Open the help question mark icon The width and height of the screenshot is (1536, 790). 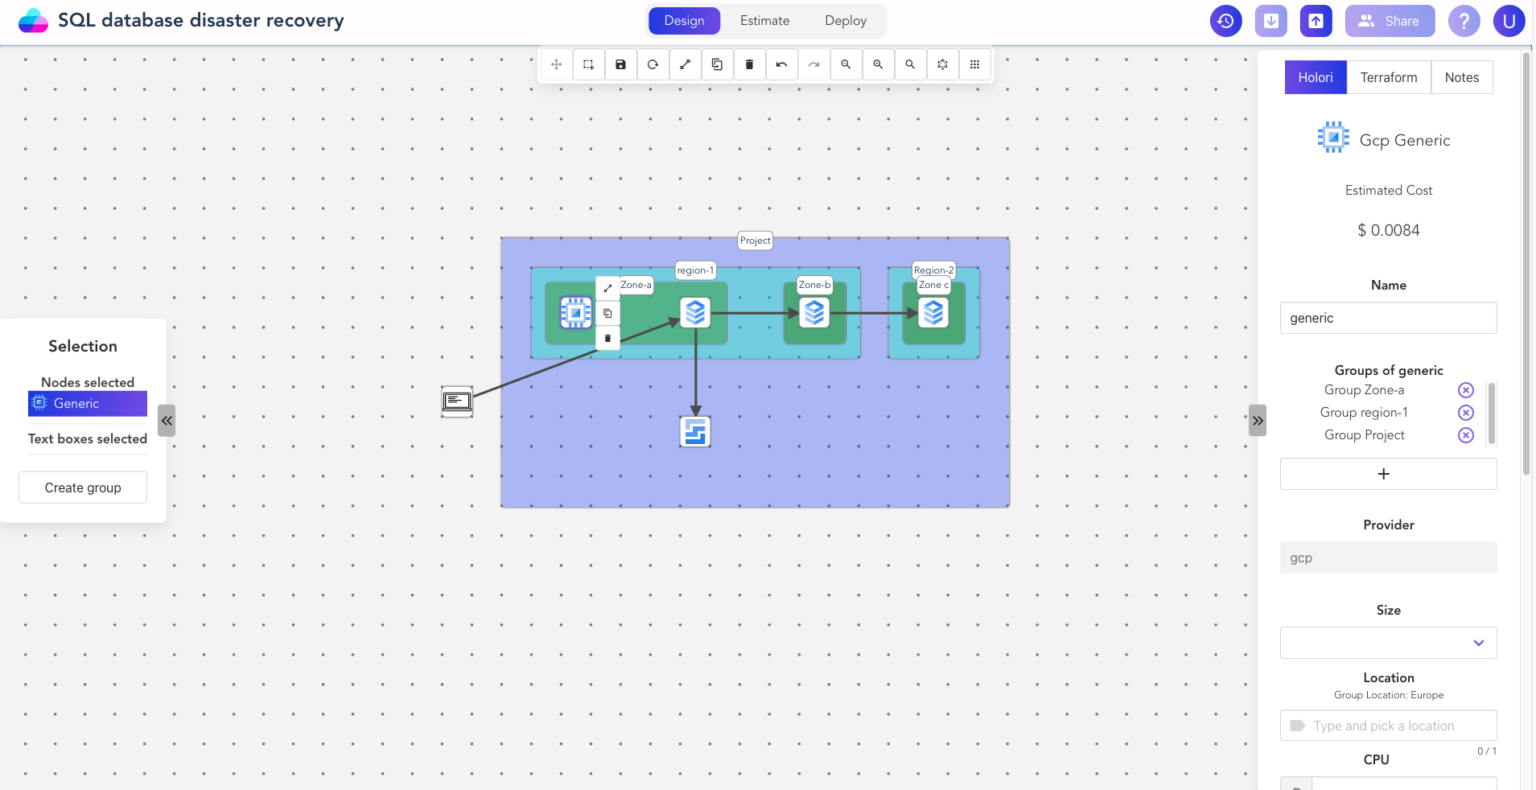tap(1464, 21)
